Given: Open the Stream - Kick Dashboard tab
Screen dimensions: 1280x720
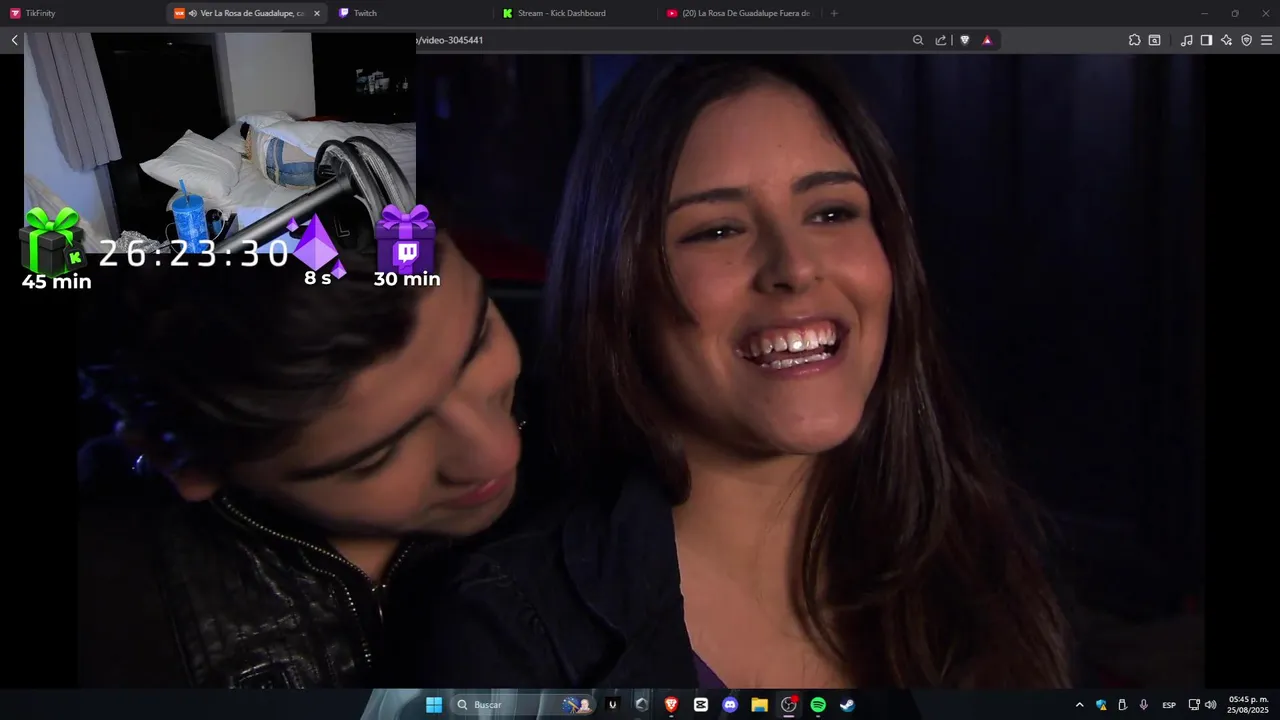Looking at the screenshot, I should tap(575, 13).
